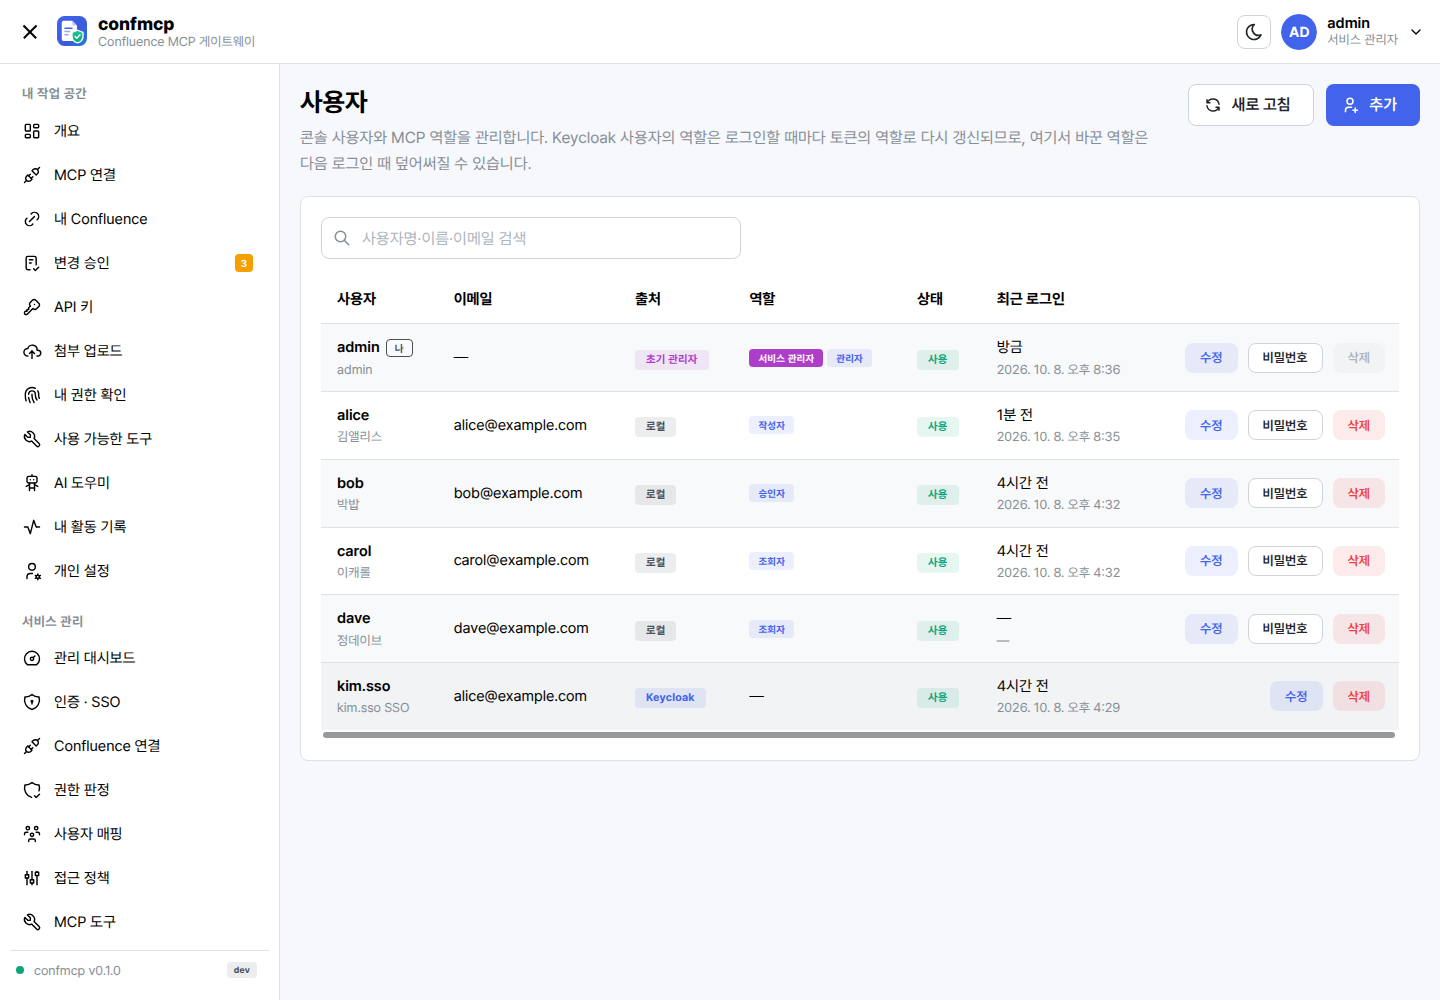Click the 사용자 매핑 users icon

click(x=32, y=834)
